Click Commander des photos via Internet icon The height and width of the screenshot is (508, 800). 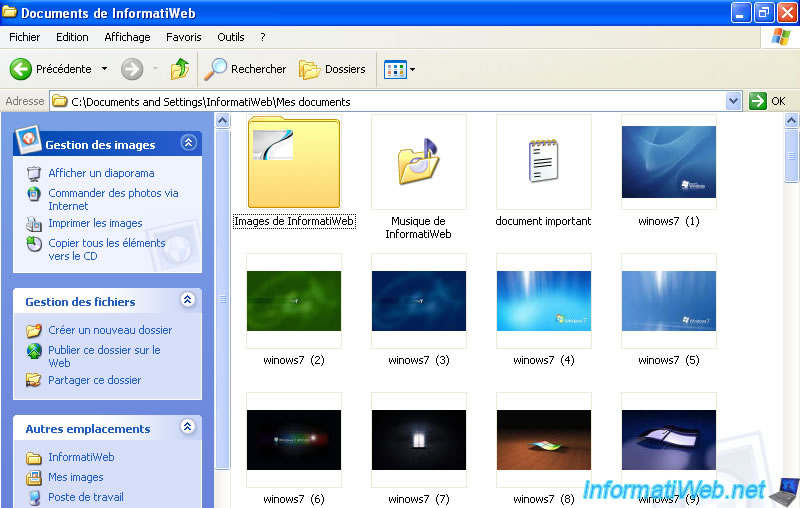tap(34, 194)
